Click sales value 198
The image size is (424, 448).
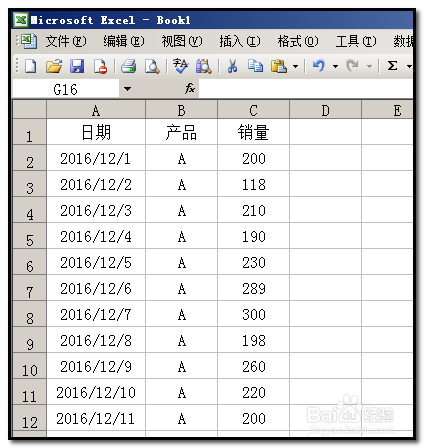tap(253, 340)
